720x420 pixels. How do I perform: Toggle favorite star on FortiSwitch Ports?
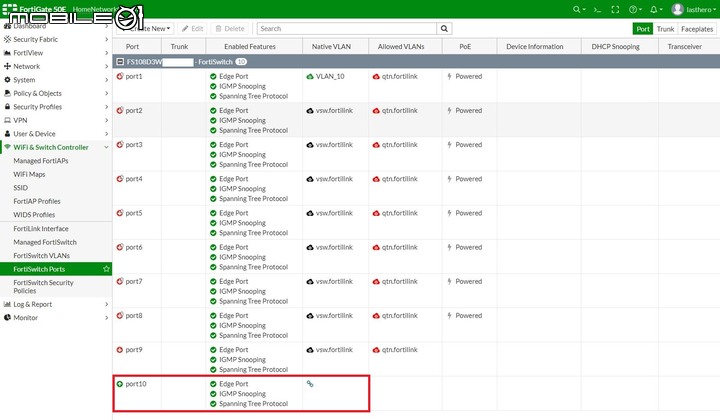point(107,269)
